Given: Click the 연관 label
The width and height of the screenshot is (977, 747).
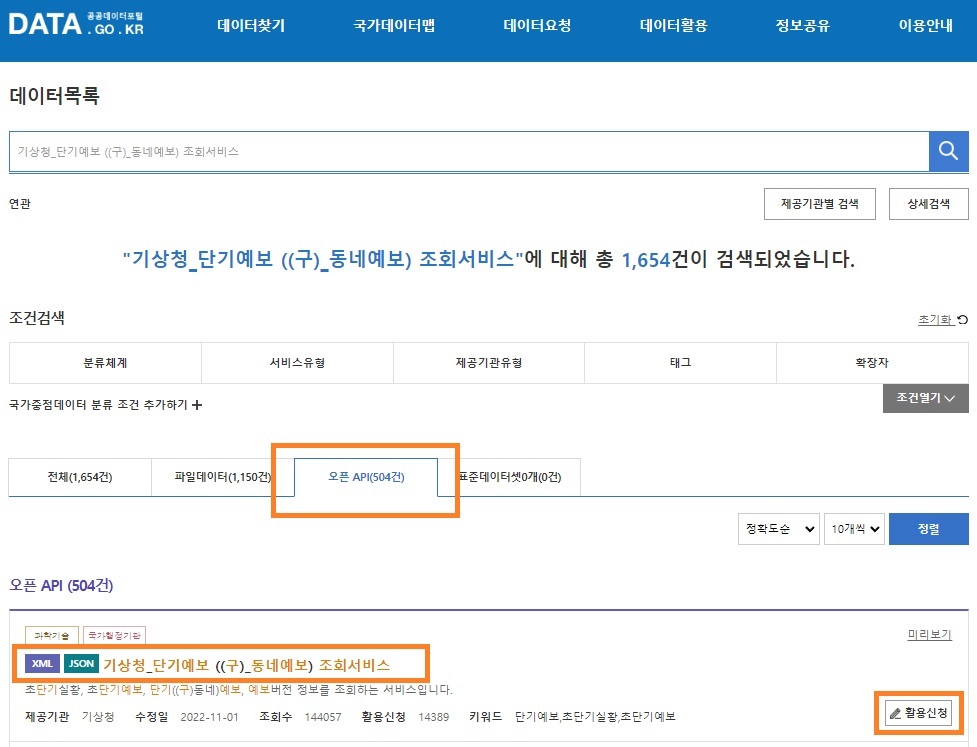Looking at the screenshot, I should 20,204.
